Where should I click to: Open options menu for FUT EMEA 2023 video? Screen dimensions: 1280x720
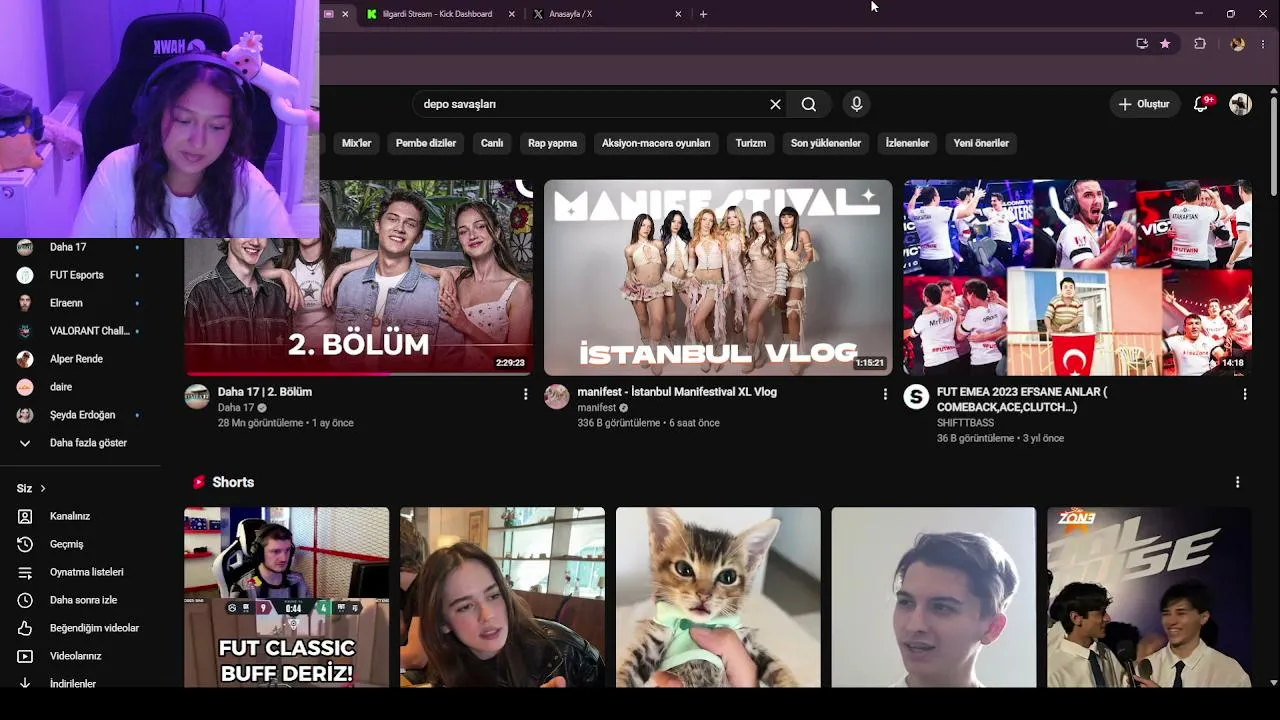(1245, 394)
